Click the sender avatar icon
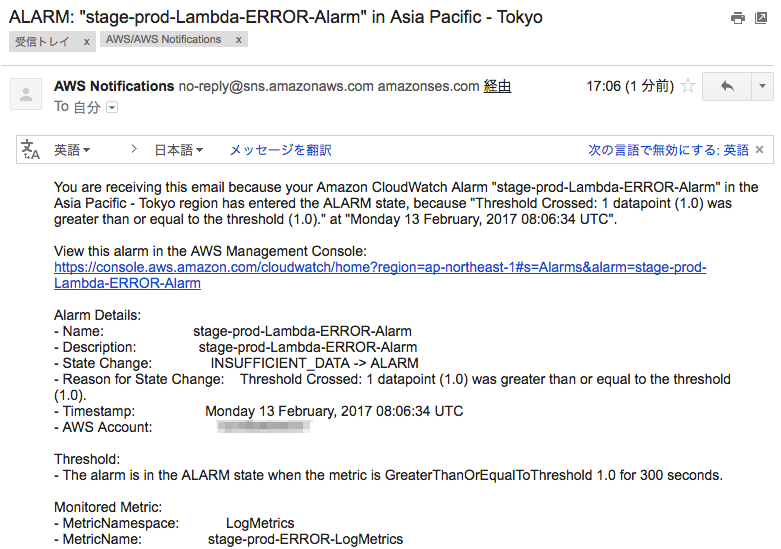The image size is (781, 549). pos(26,94)
